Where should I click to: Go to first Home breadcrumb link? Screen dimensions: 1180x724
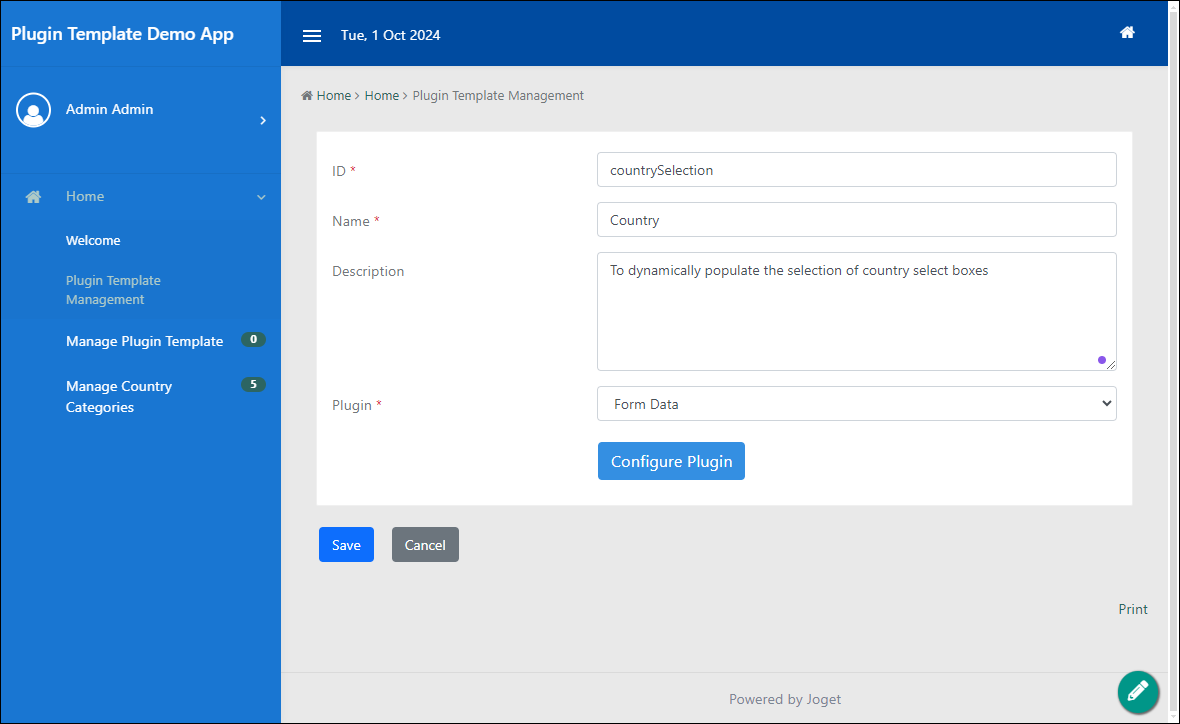pos(333,96)
